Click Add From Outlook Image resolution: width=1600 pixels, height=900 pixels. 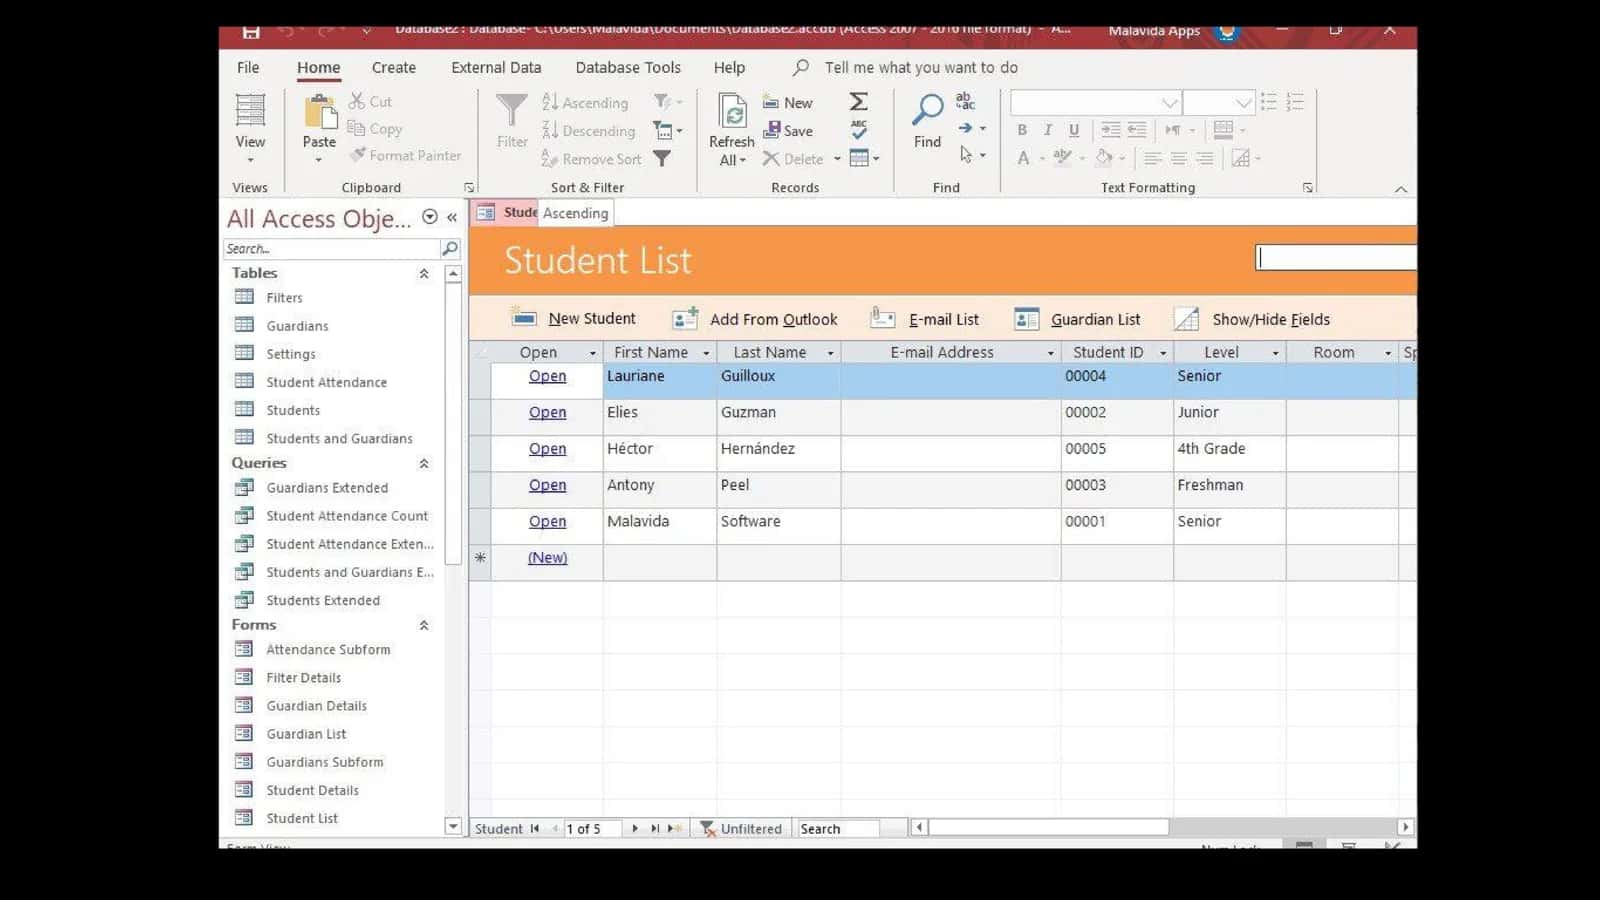point(755,319)
